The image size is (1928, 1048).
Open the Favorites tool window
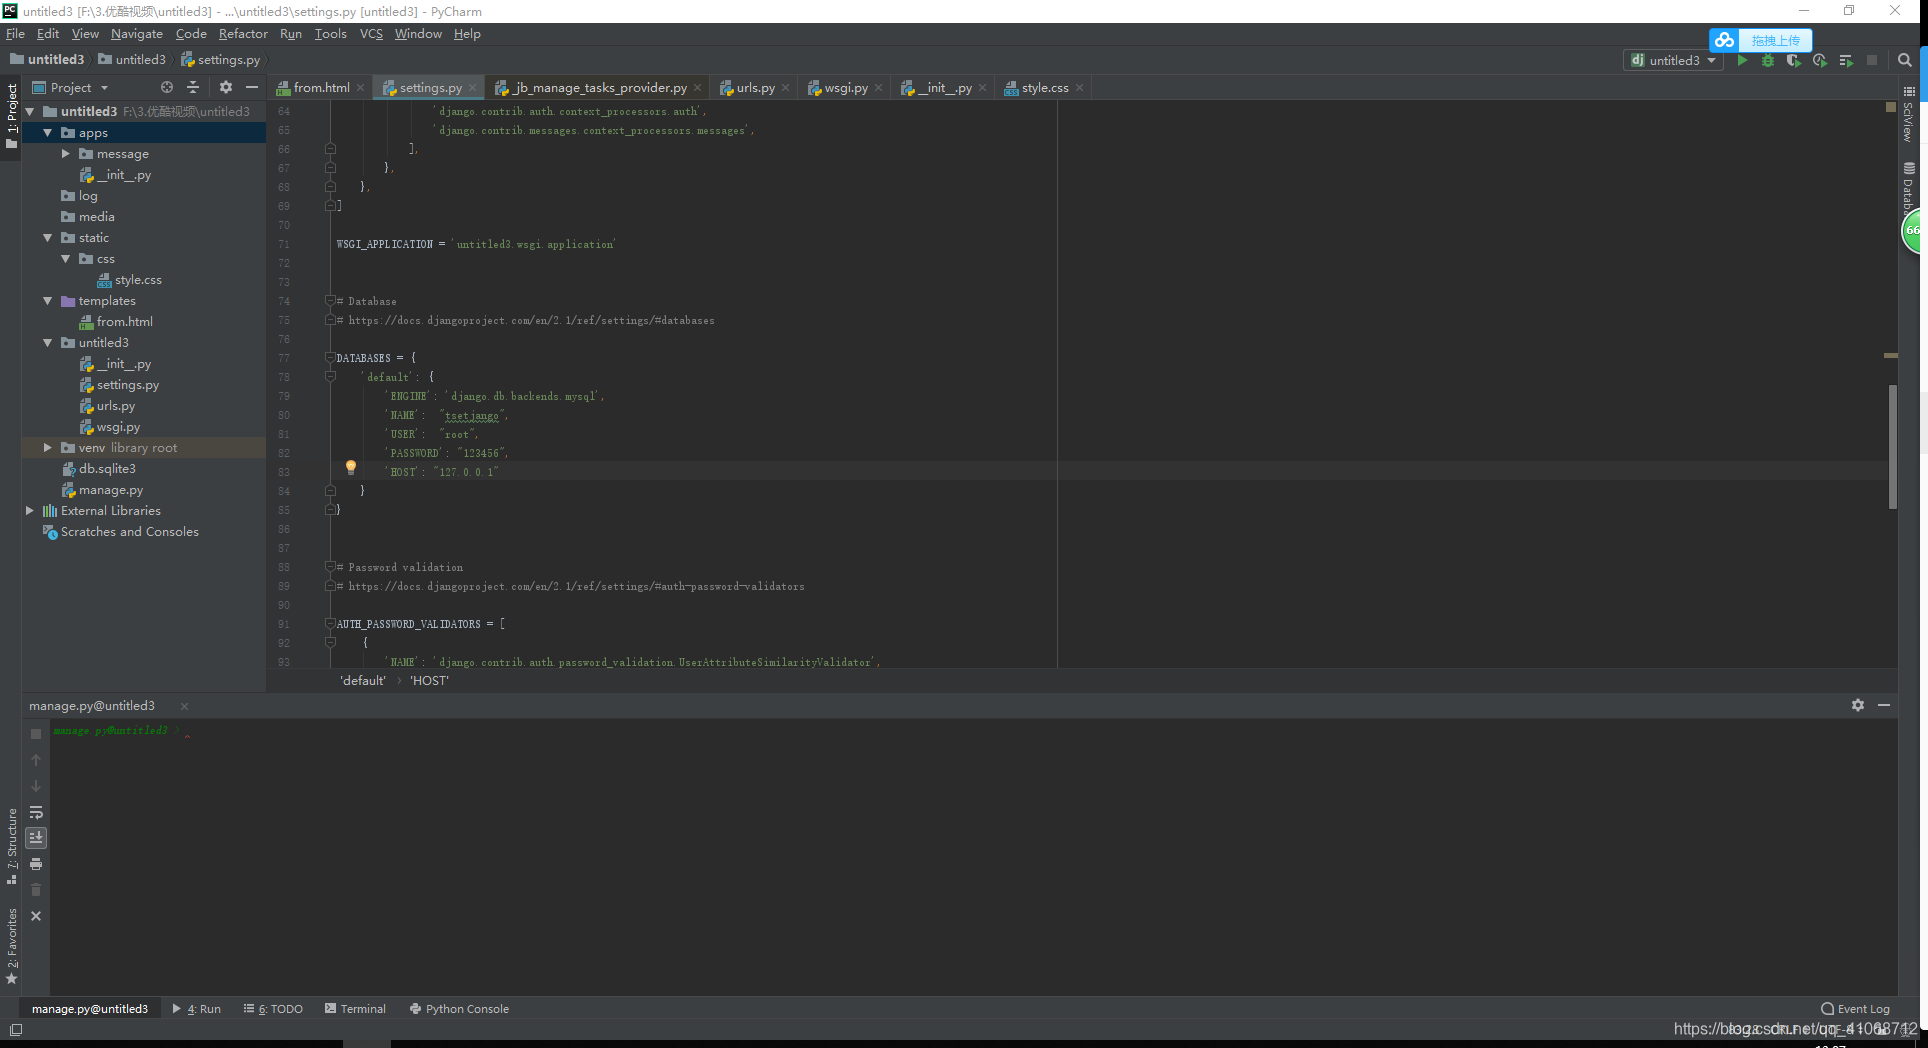12,945
